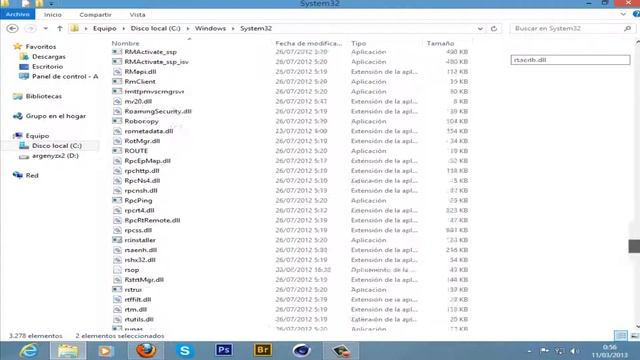Switch to the Vista tab
Image resolution: width=640 pixels, height=360 pixels.
(x=138, y=15)
